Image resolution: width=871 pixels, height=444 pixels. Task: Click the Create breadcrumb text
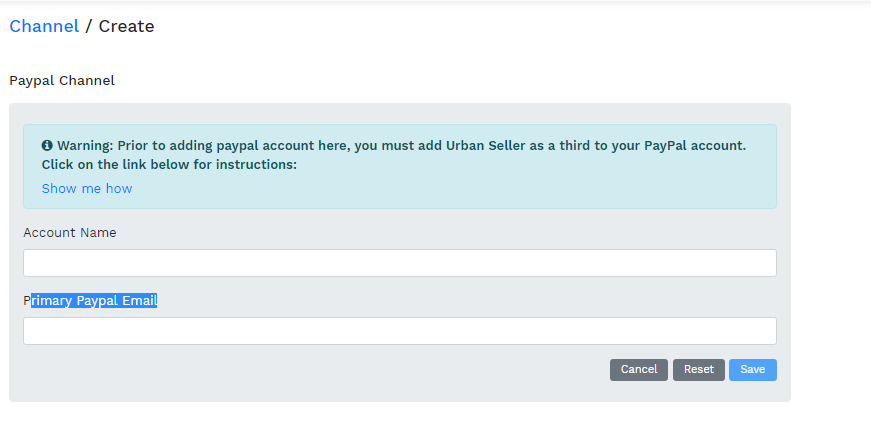(126, 26)
